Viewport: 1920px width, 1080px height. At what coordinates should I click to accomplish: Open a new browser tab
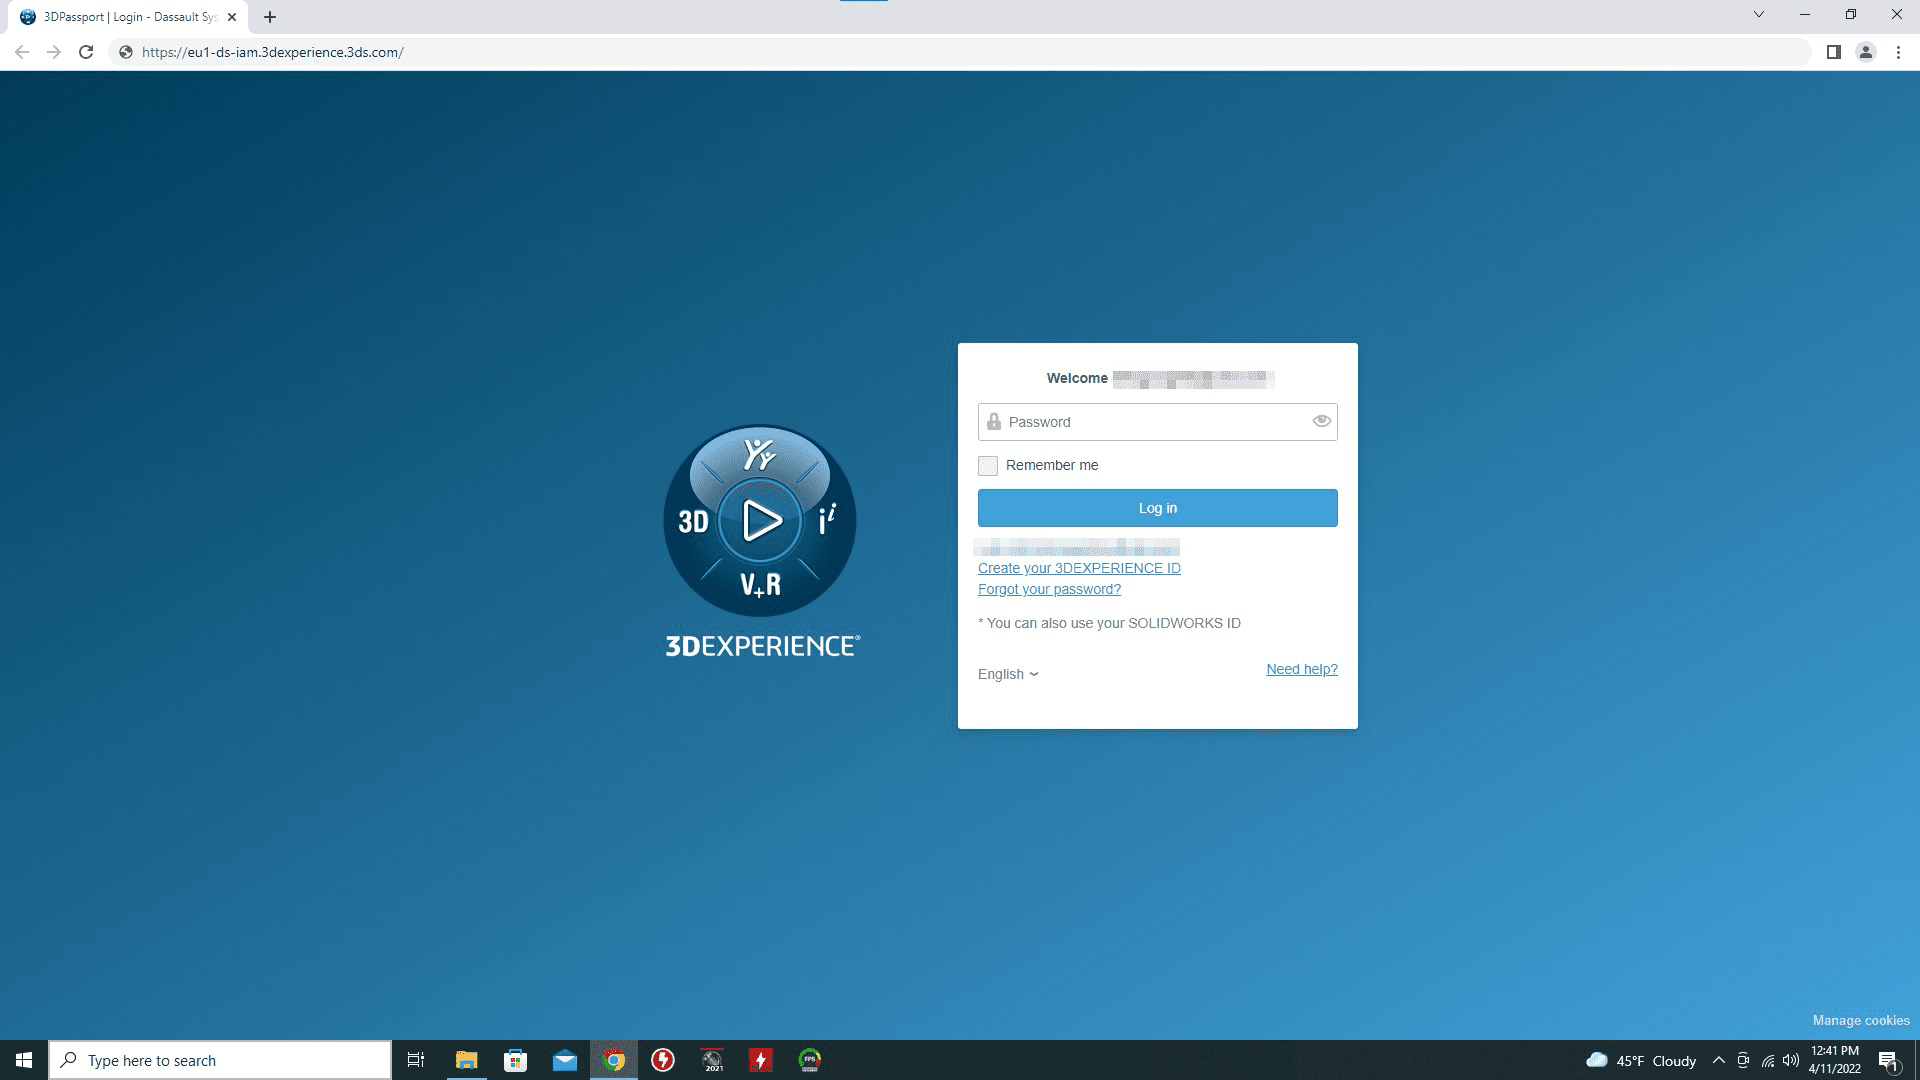point(270,17)
